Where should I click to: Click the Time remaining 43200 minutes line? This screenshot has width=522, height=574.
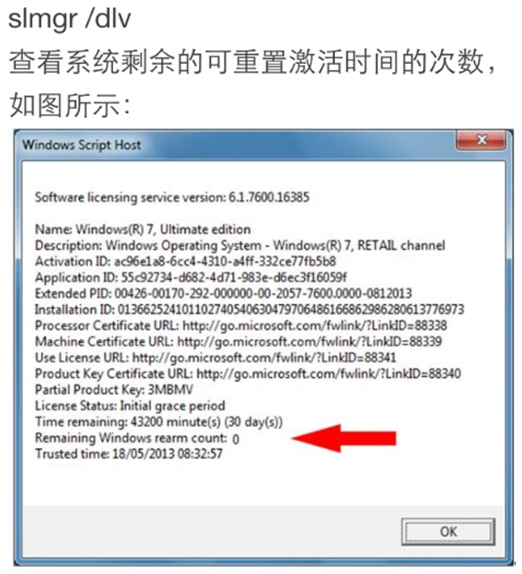click(159, 422)
